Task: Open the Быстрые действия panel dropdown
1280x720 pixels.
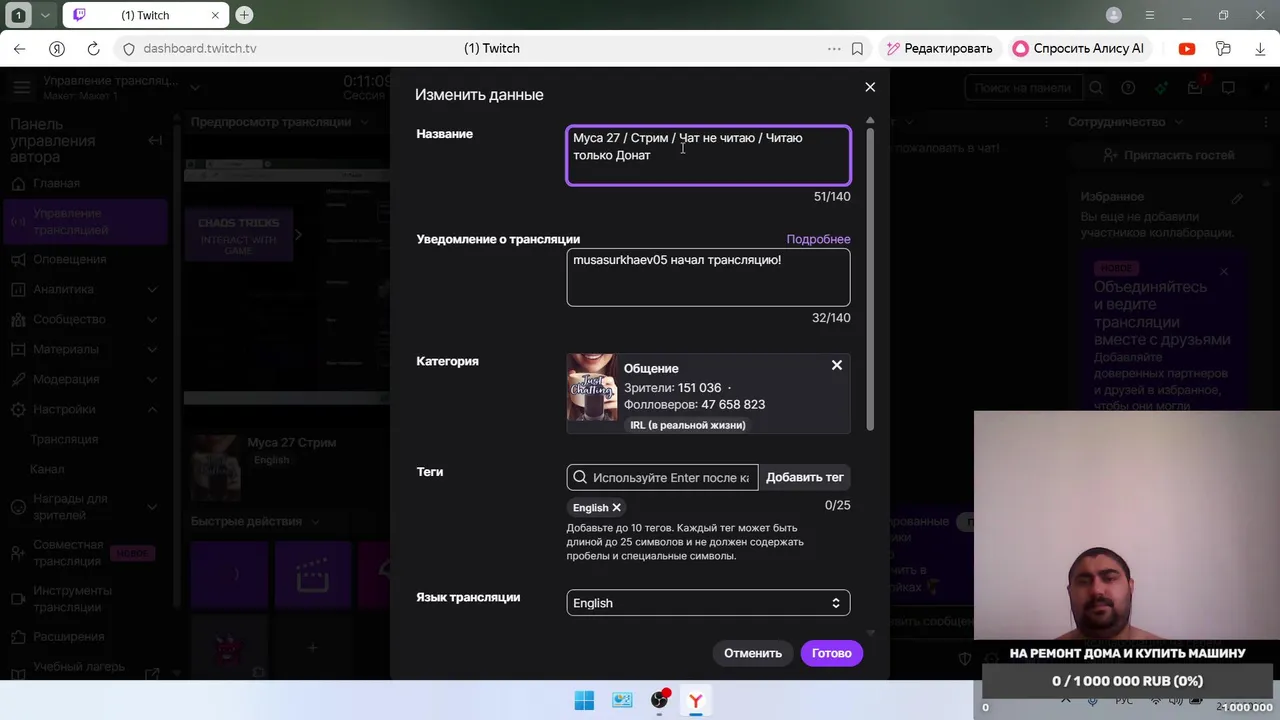Action: [x=314, y=521]
